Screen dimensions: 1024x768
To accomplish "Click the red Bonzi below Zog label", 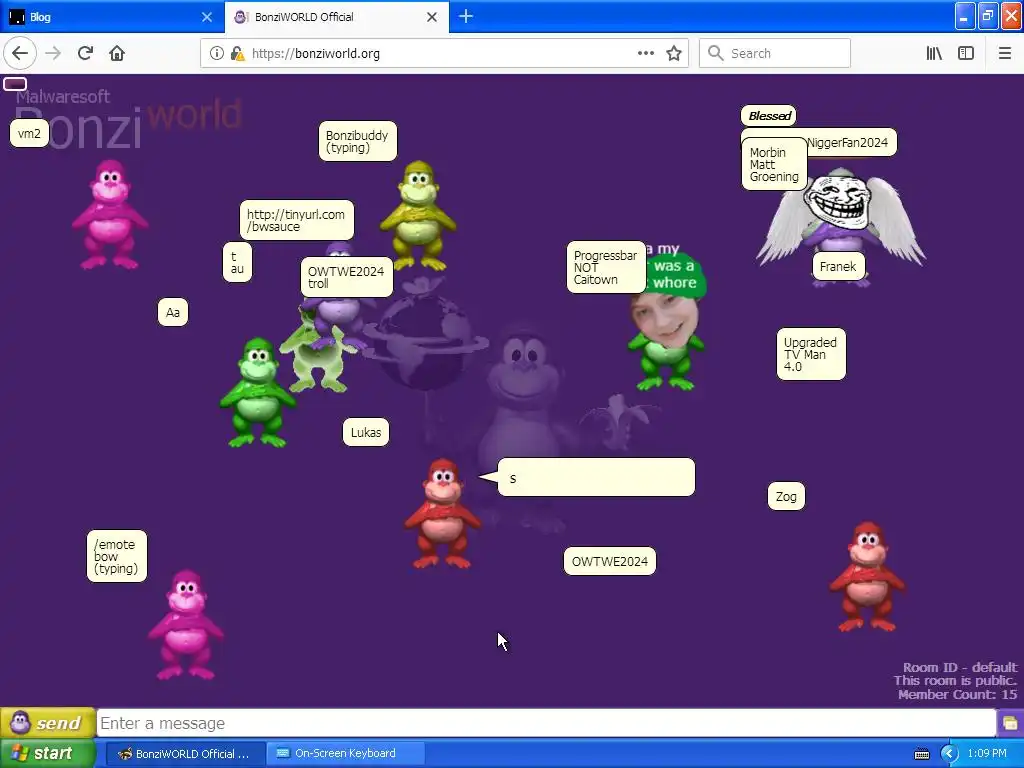I will 867,576.
